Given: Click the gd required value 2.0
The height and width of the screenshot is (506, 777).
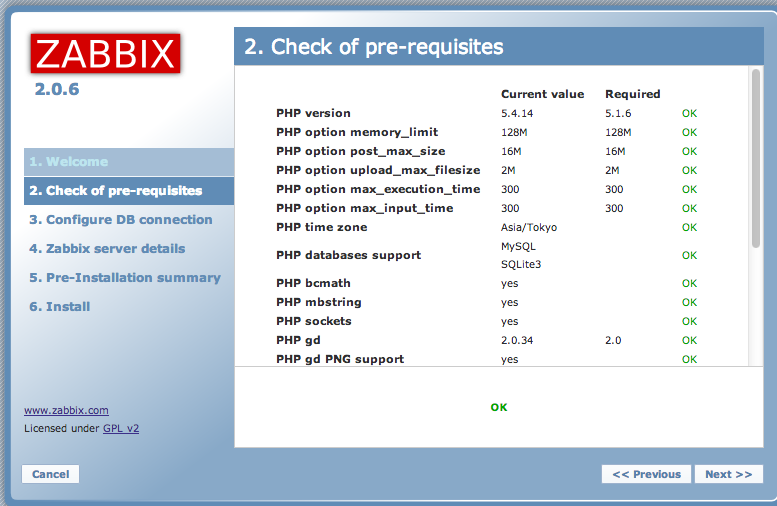Looking at the screenshot, I should point(613,340).
